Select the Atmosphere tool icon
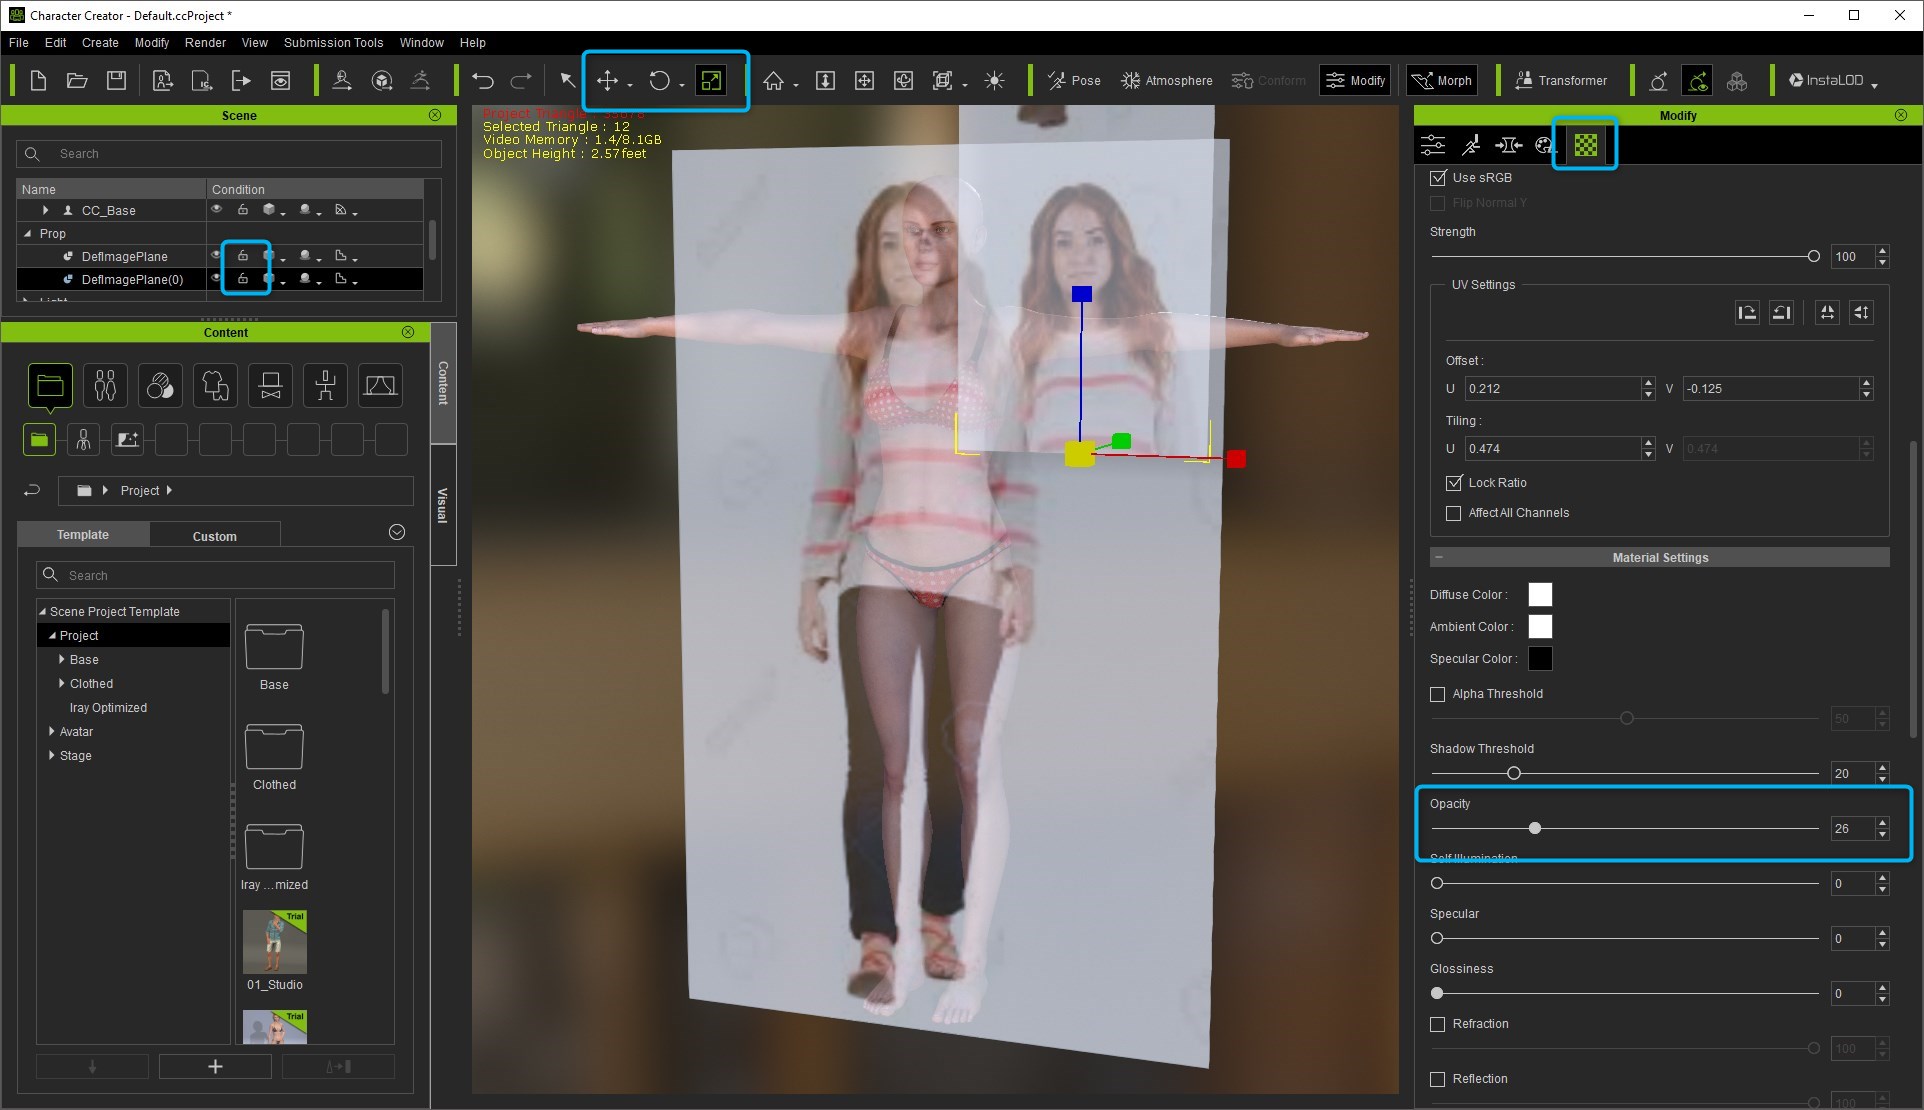 [x=1131, y=81]
